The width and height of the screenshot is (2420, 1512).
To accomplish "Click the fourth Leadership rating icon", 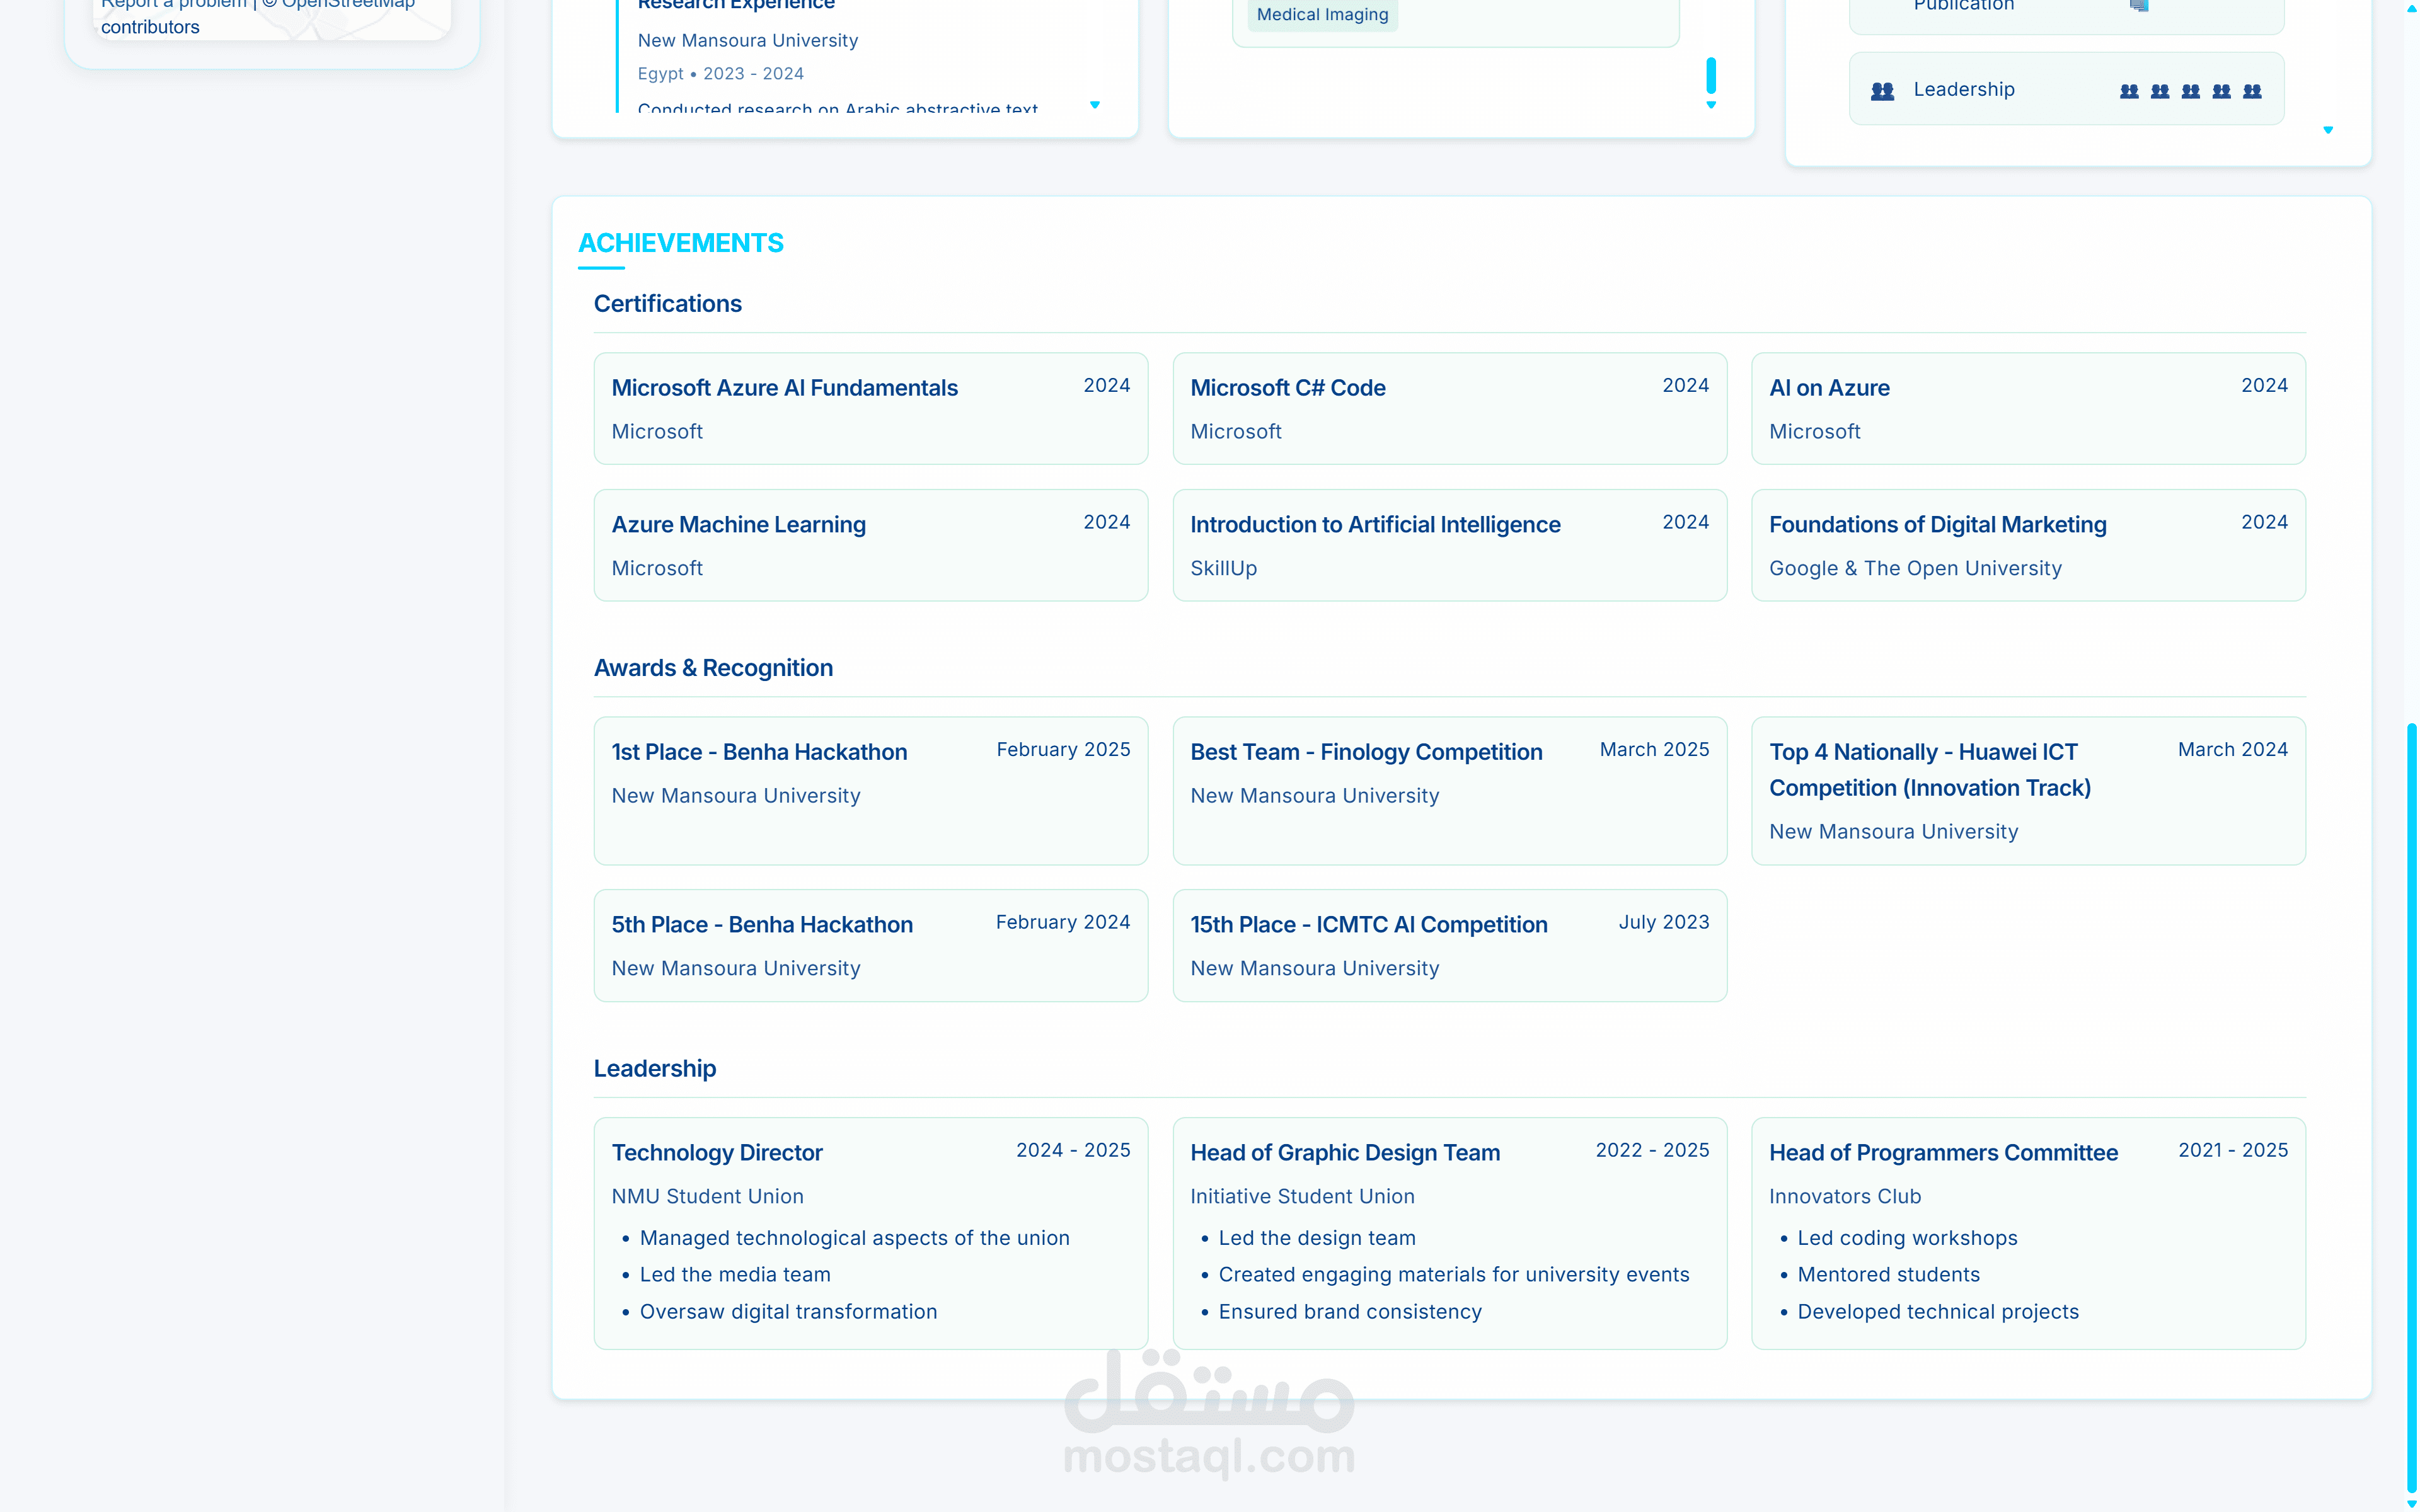I will click(2221, 91).
